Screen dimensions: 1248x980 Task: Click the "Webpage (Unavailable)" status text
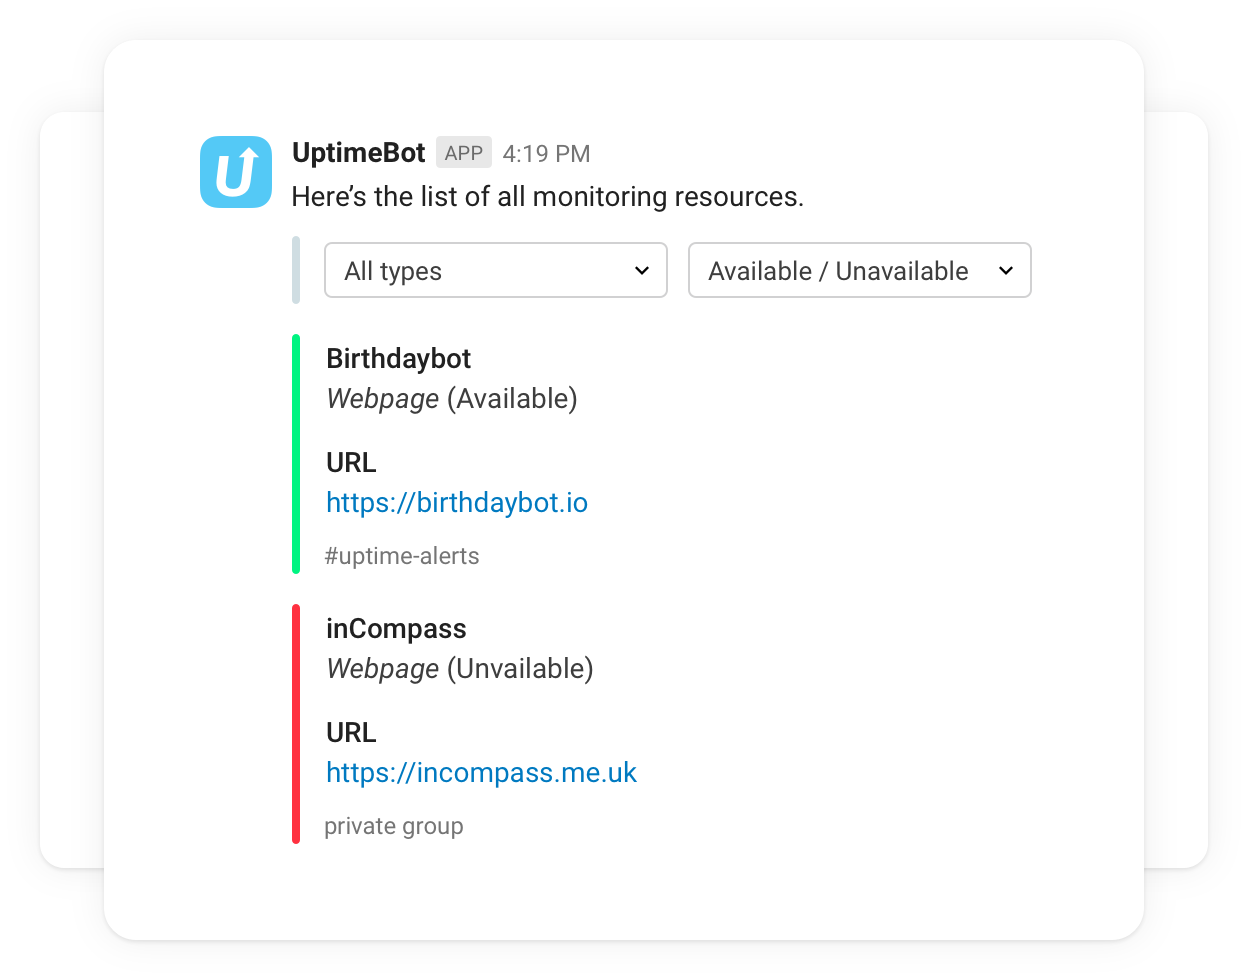[x=460, y=669]
